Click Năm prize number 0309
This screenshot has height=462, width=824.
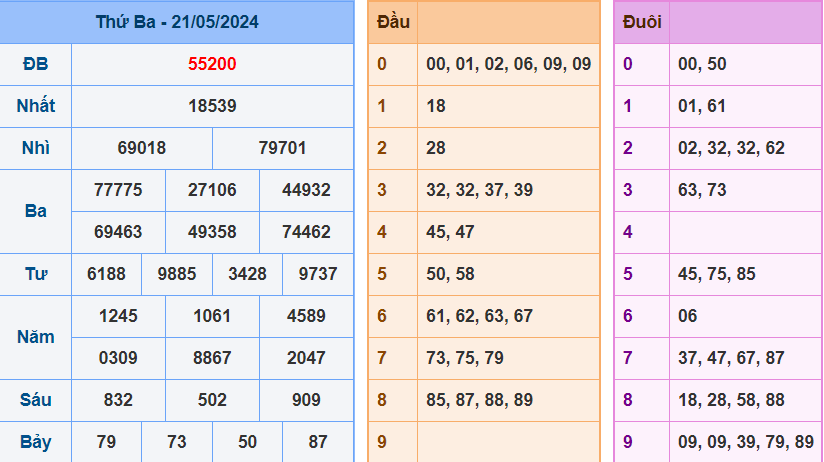118,358
